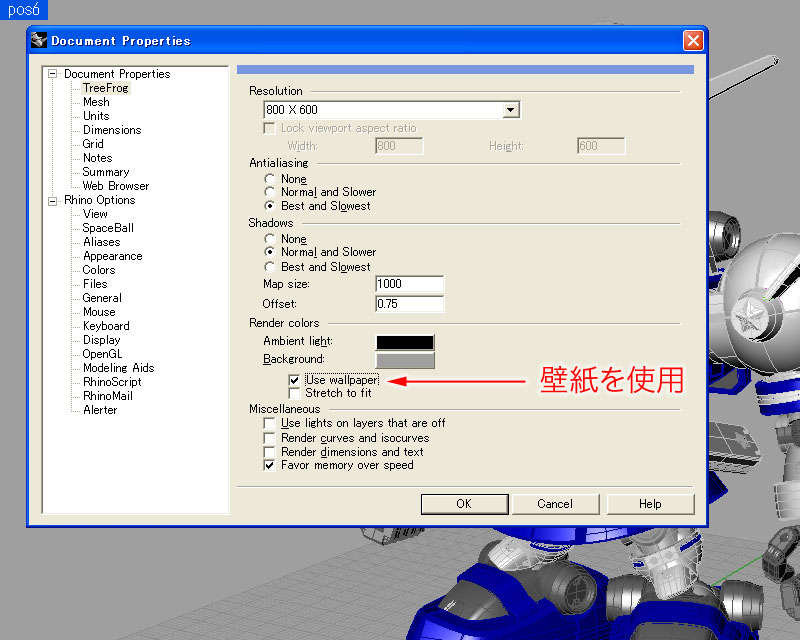Click the Width input field
This screenshot has width=800, height=640.
pos(399,146)
